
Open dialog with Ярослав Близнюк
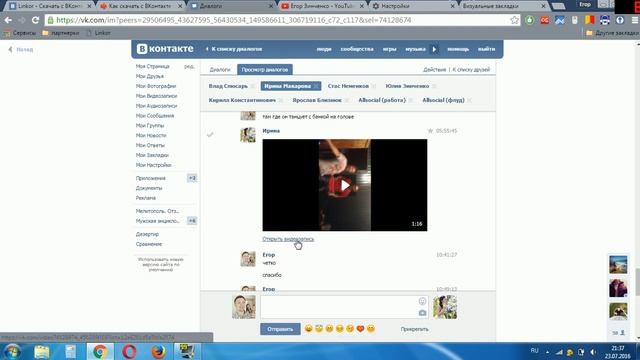pyautogui.click(x=317, y=100)
